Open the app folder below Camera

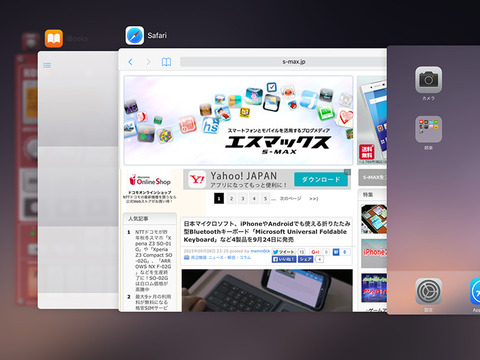(428, 129)
